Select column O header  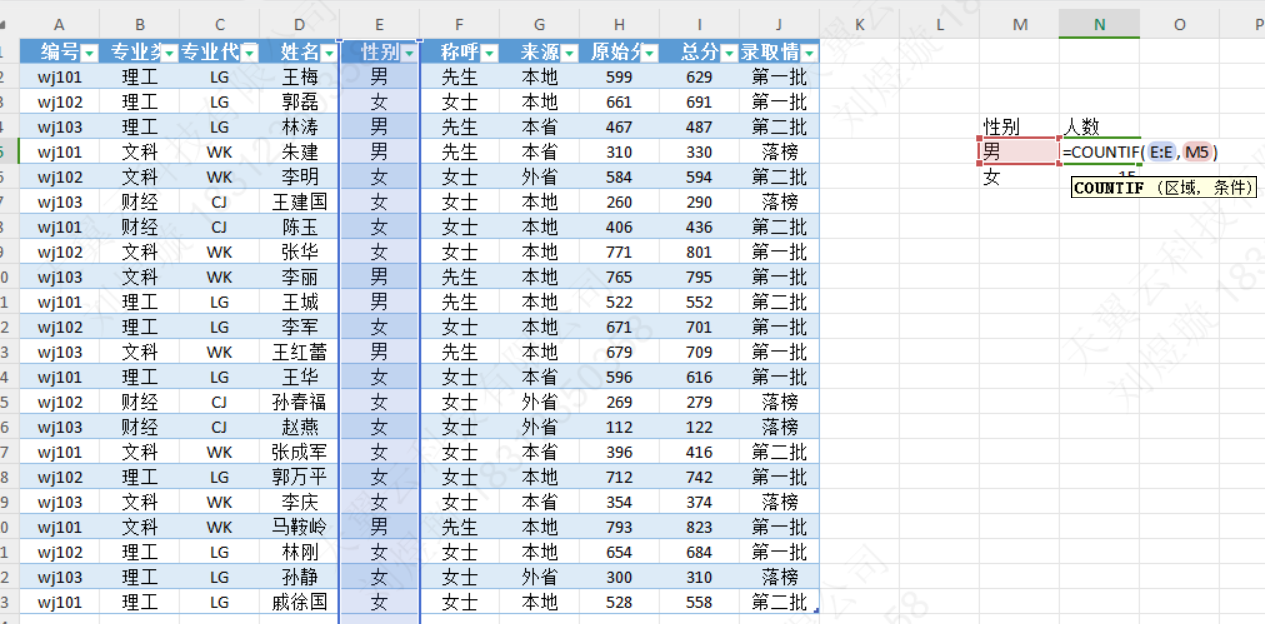tap(1179, 24)
